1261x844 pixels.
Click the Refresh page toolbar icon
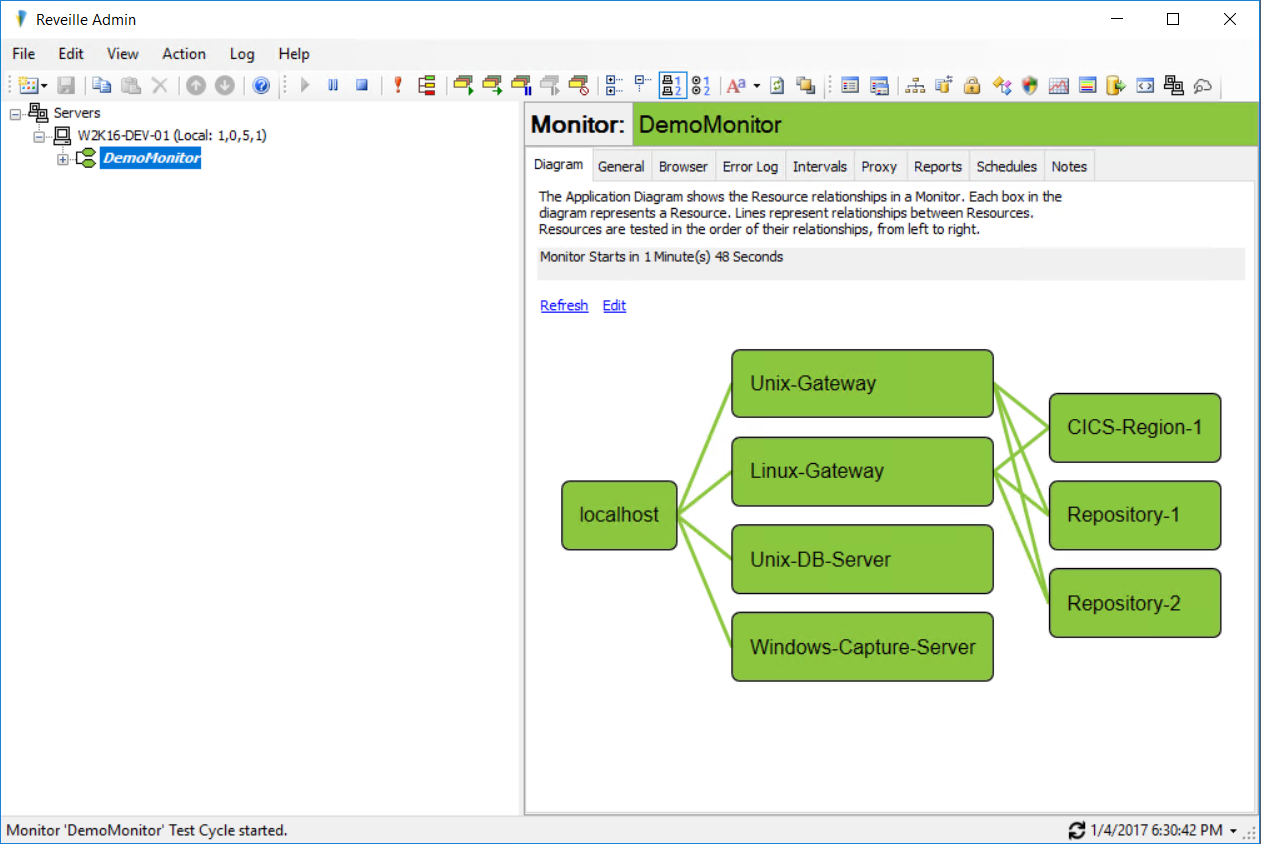pyautogui.click(x=777, y=86)
